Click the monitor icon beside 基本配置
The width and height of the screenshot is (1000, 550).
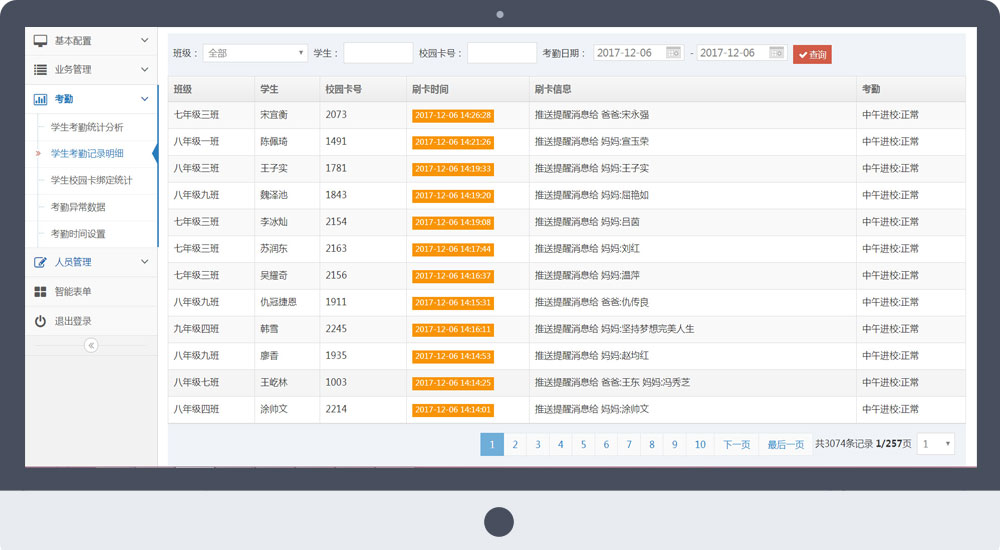(41, 41)
